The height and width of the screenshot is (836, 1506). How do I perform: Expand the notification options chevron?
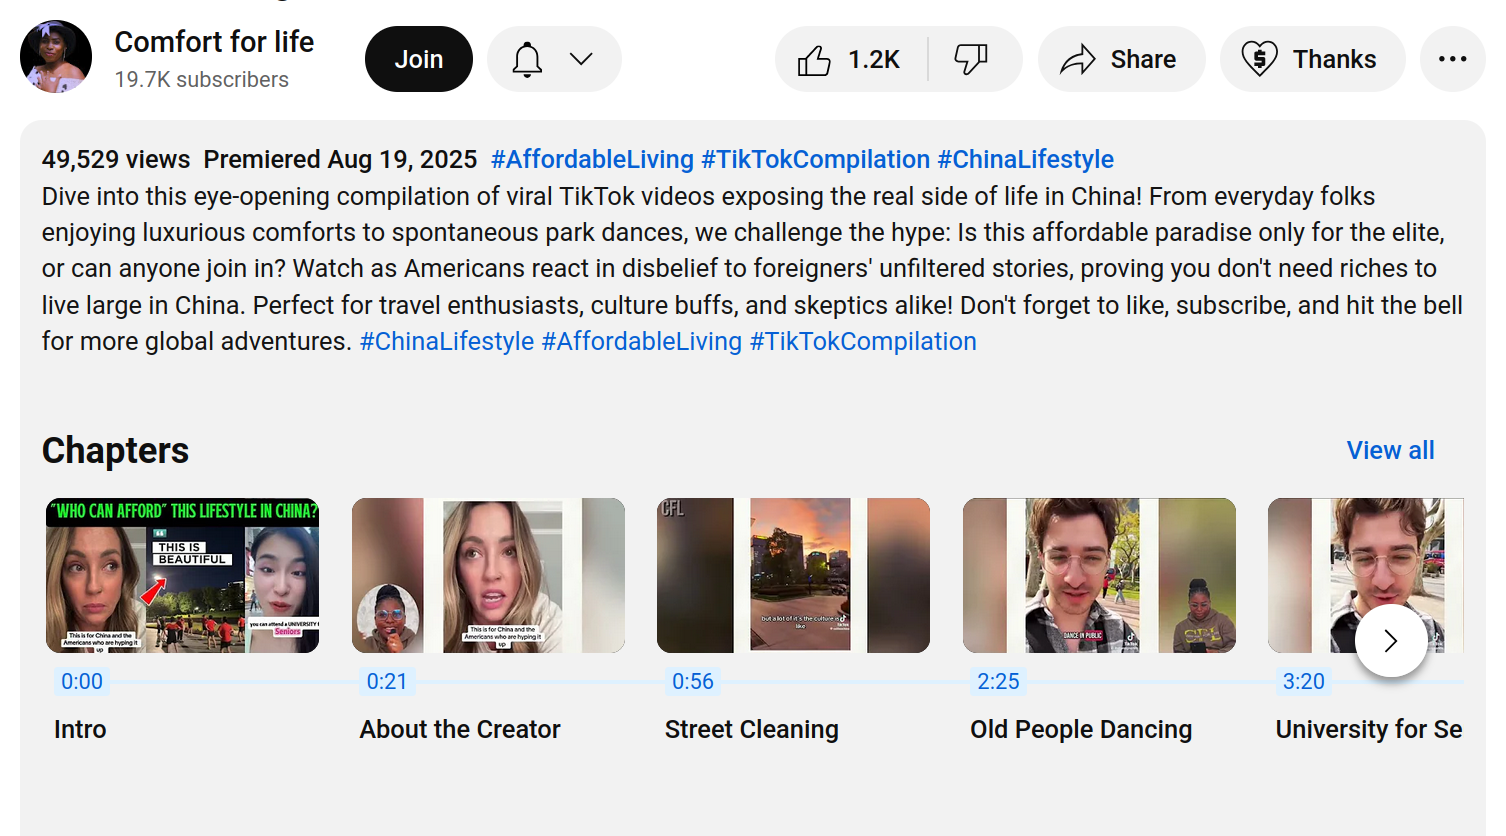coord(581,60)
